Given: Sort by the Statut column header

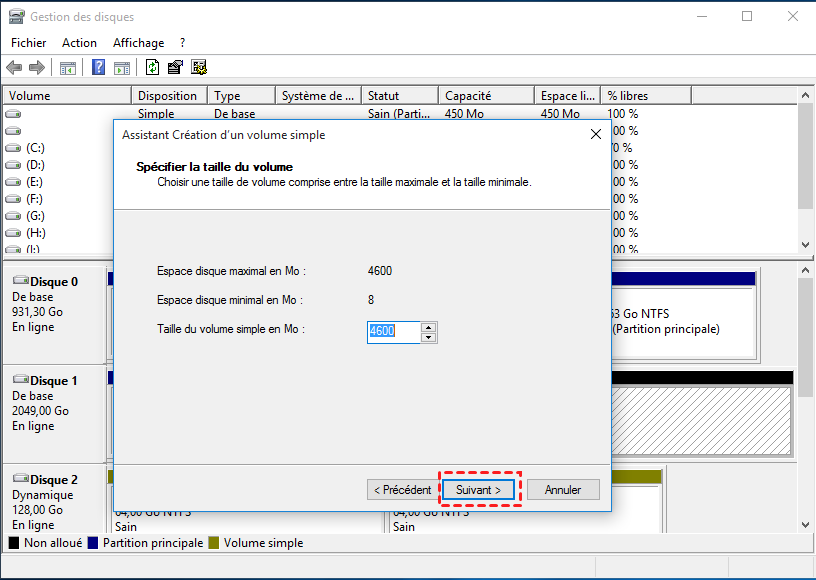Looking at the screenshot, I should 400,96.
